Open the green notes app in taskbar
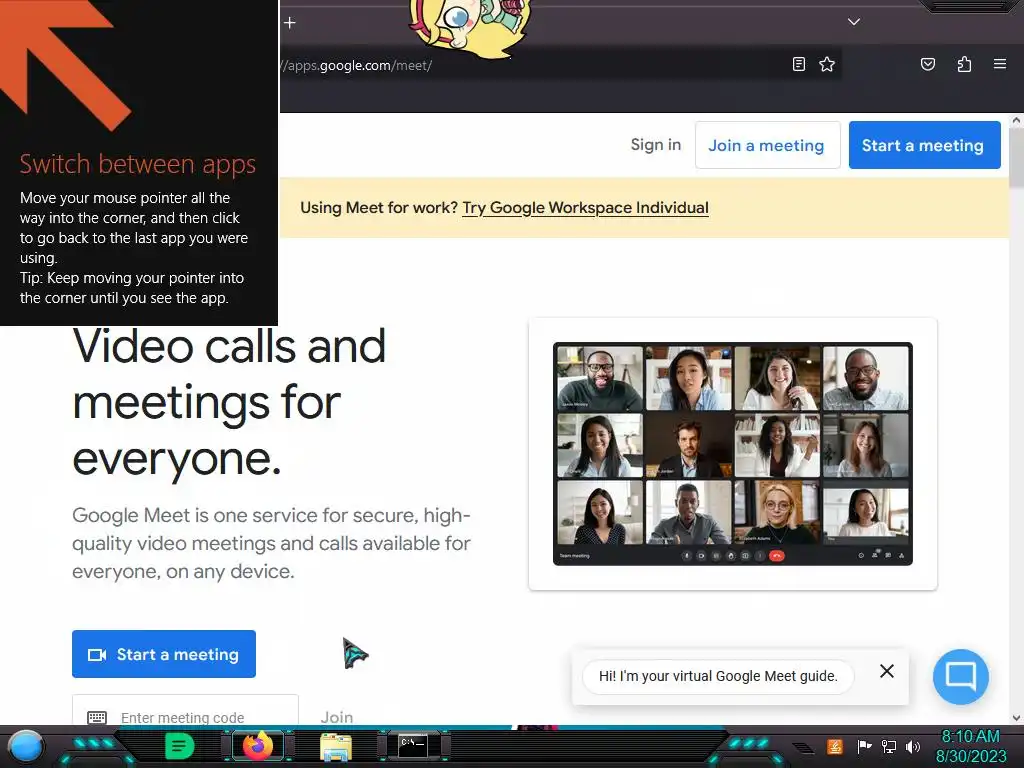The height and width of the screenshot is (768, 1024). [179, 746]
